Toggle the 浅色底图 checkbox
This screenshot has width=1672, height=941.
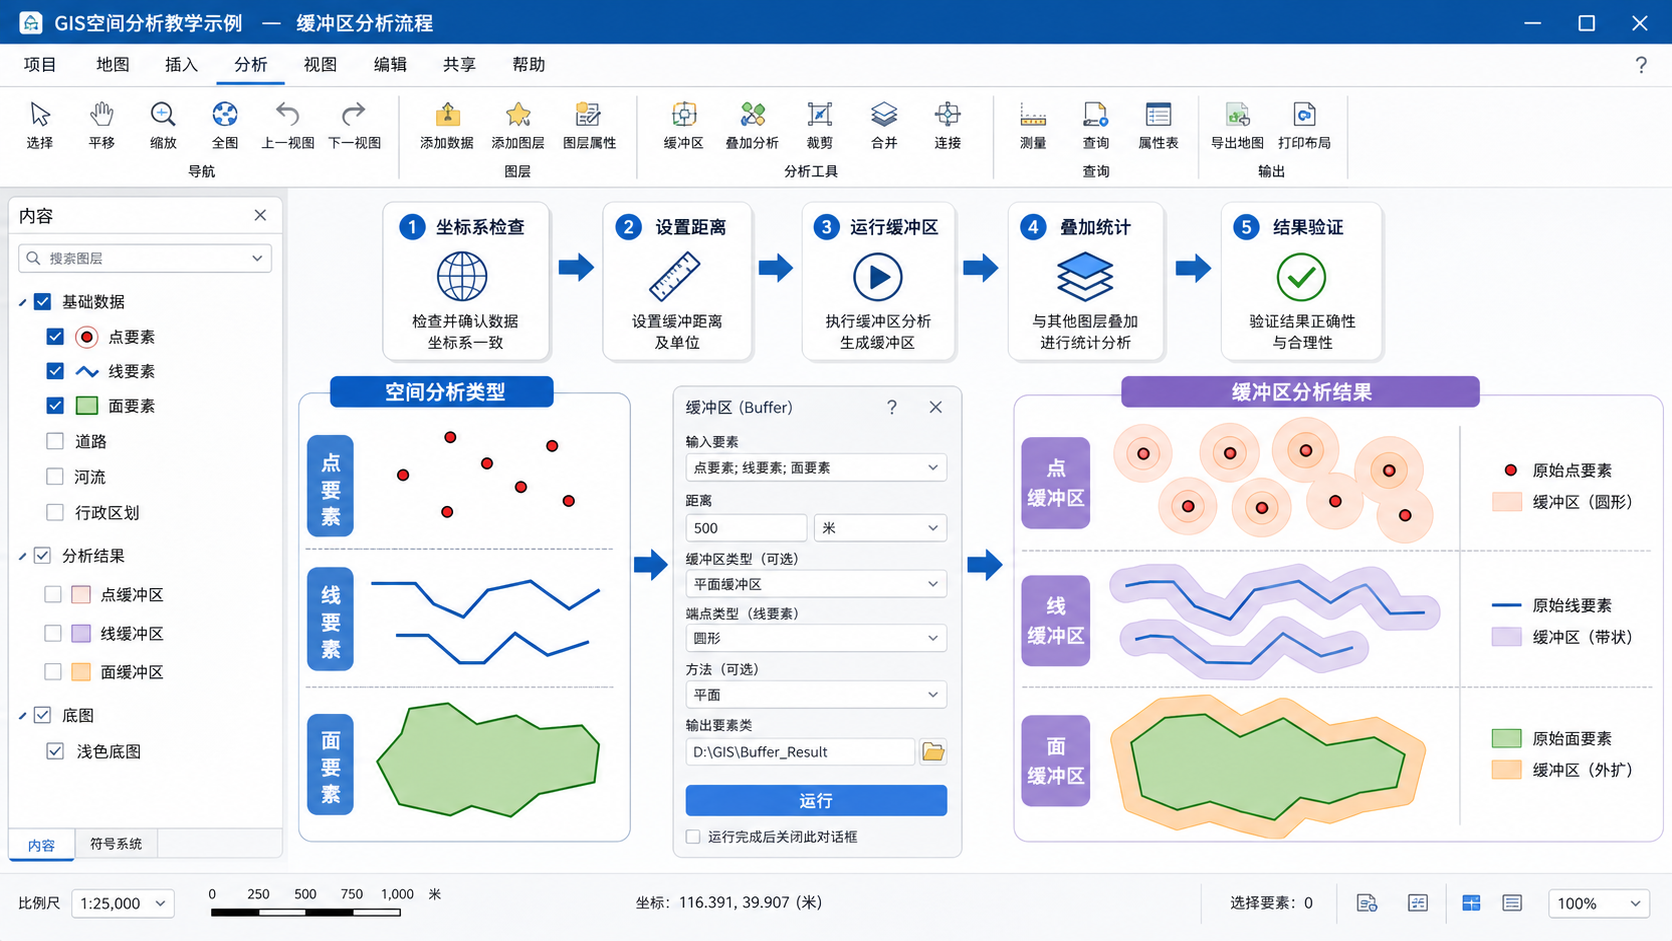tap(55, 751)
